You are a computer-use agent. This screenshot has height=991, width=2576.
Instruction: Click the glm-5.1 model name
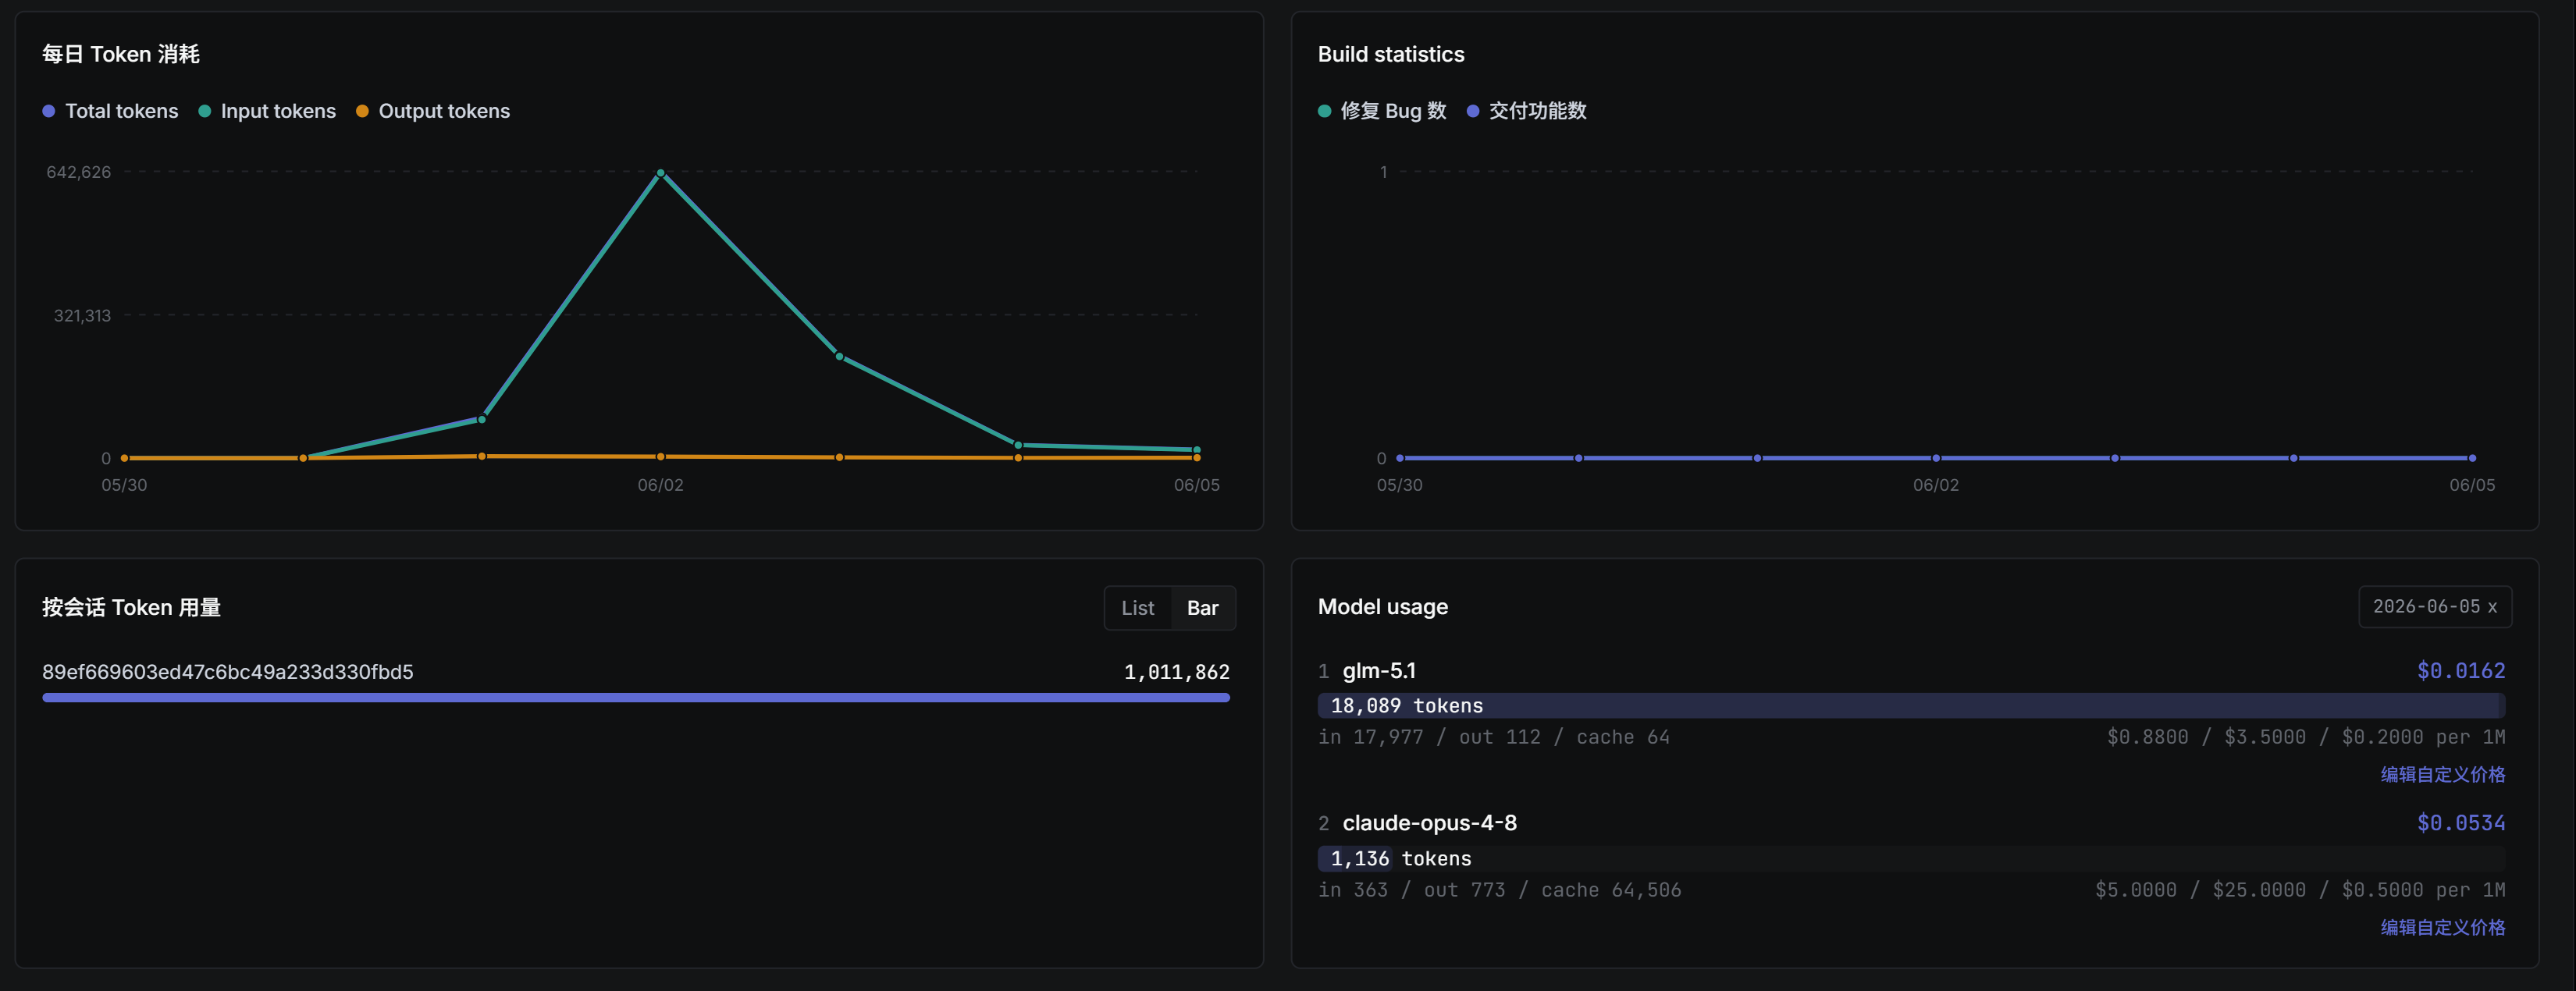click(1379, 671)
